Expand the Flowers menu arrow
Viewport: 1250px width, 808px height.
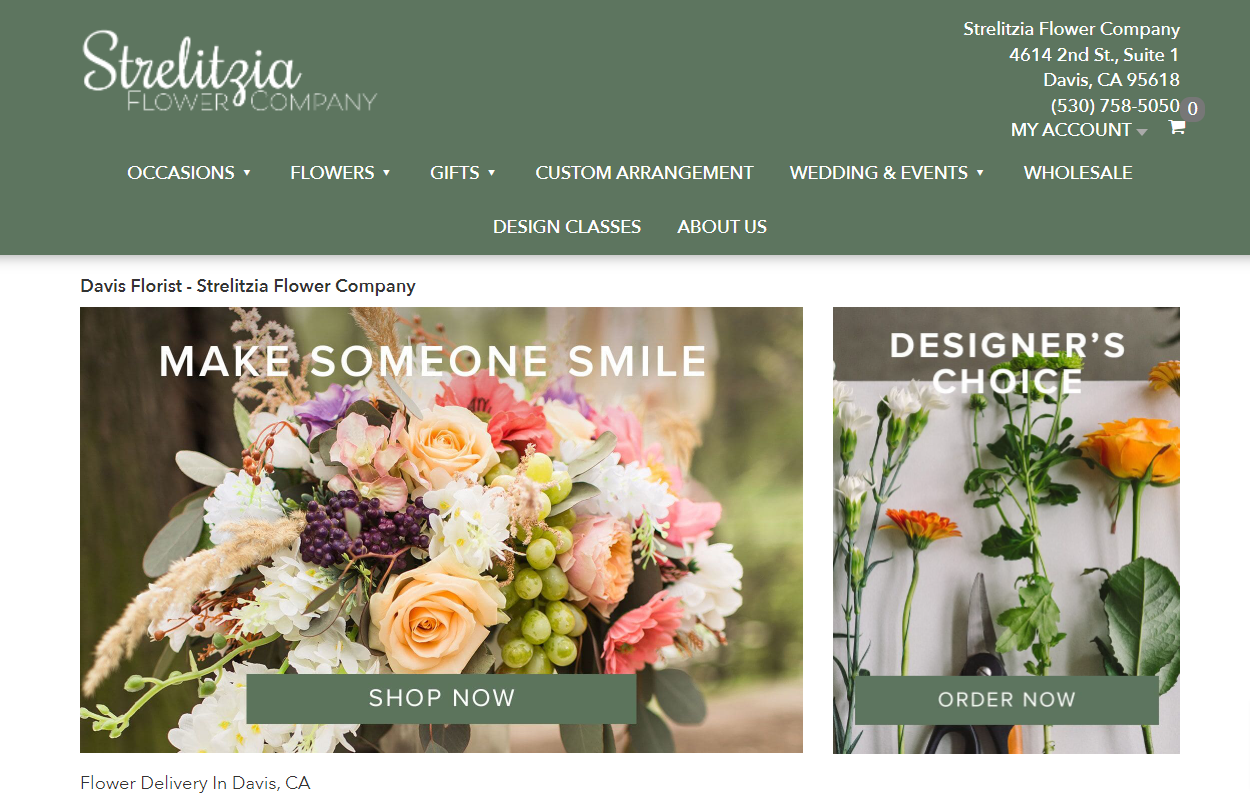pyautogui.click(x=386, y=173)
